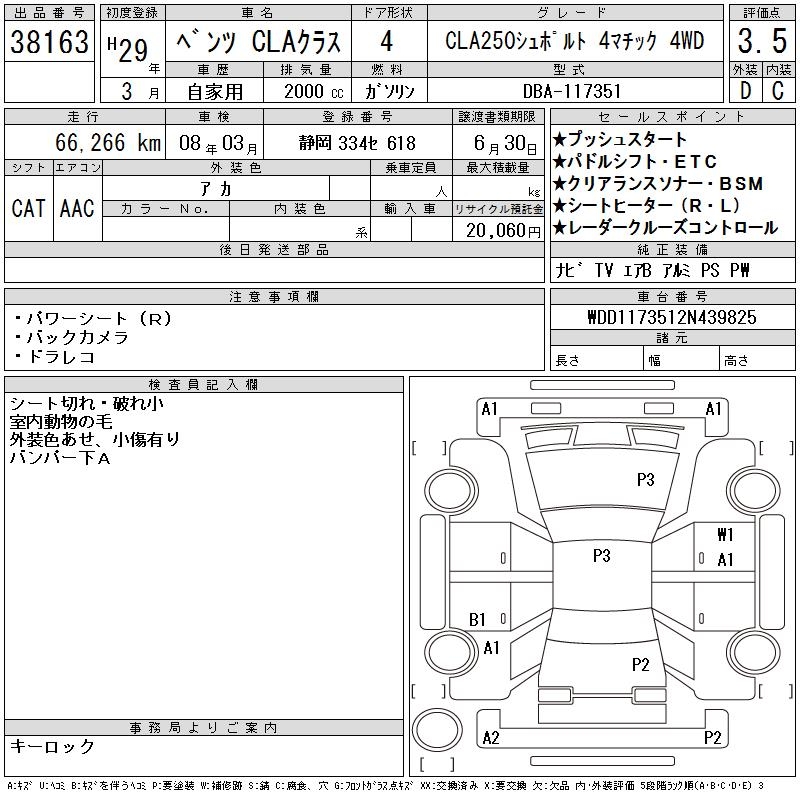Select the B1 dent marker on diagram
This screenshot has height=800, width=800.
[478, 620]
